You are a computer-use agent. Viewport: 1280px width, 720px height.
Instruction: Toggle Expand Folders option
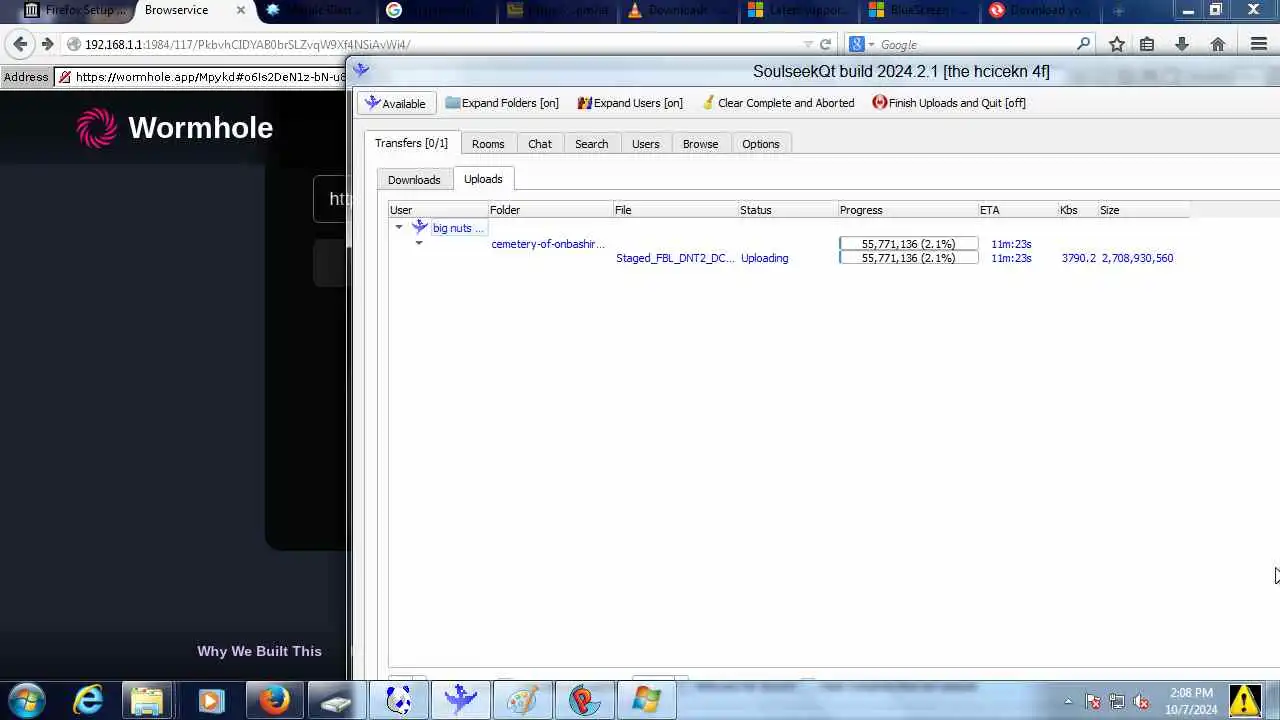[502, 103]
